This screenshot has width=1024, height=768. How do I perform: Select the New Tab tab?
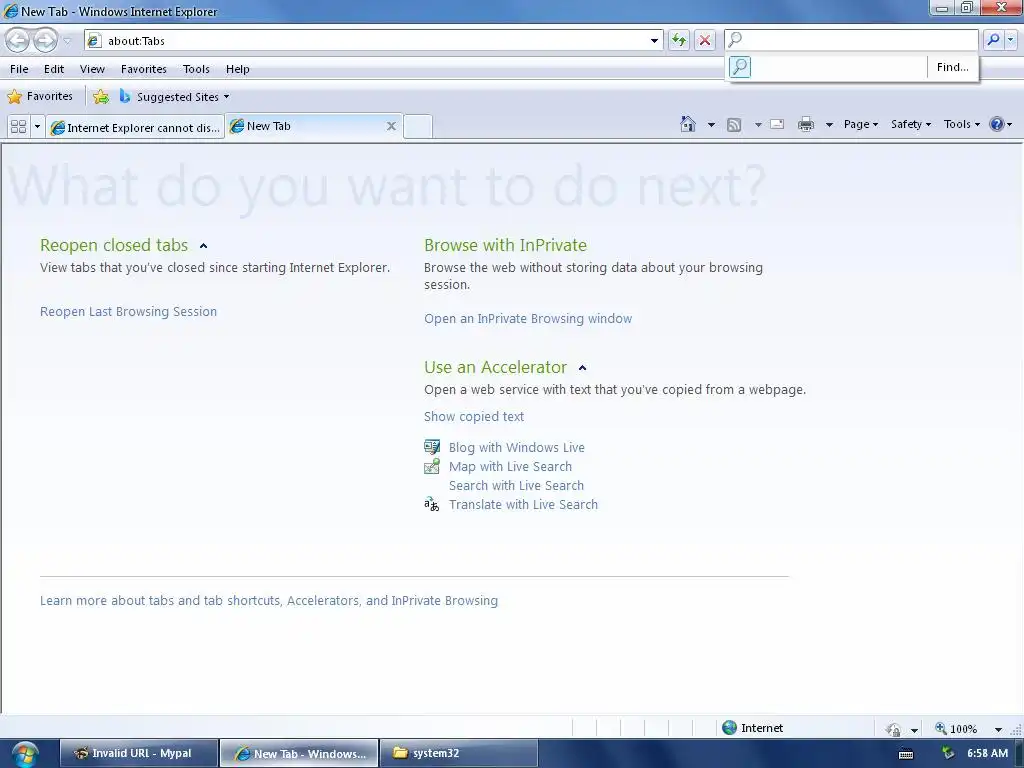pos(307,126)
